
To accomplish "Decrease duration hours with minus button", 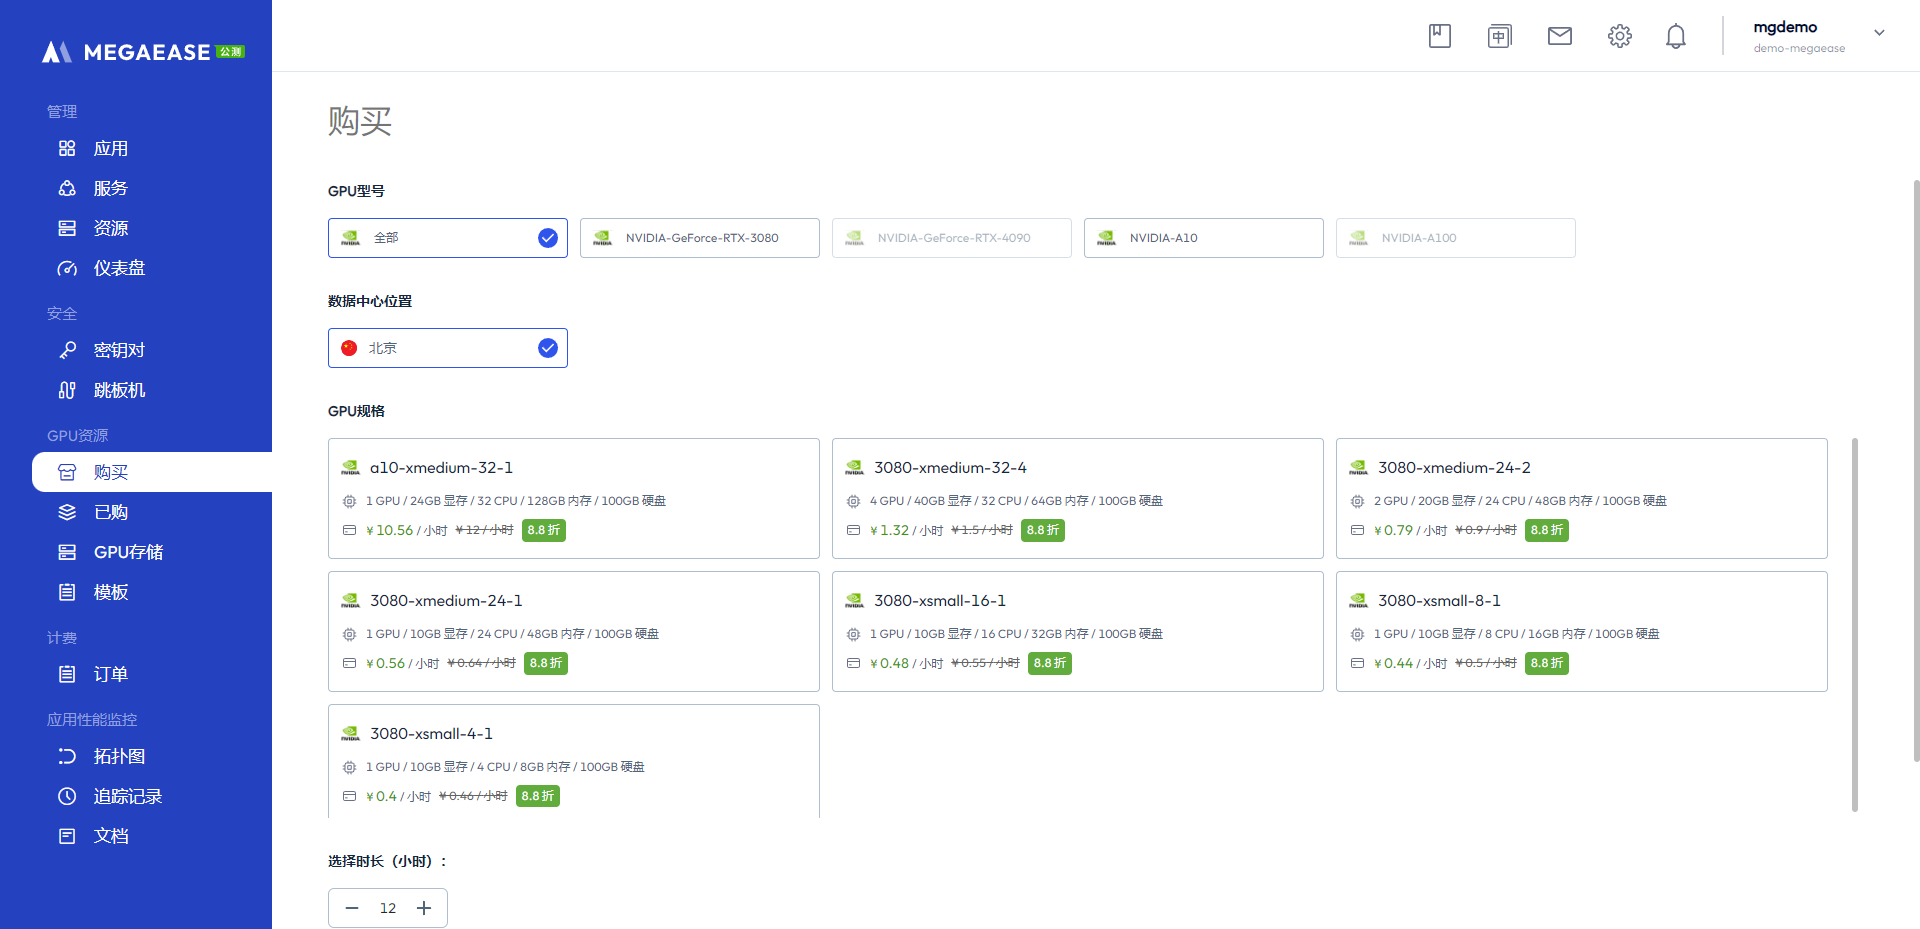I will (x=352, y=908).
